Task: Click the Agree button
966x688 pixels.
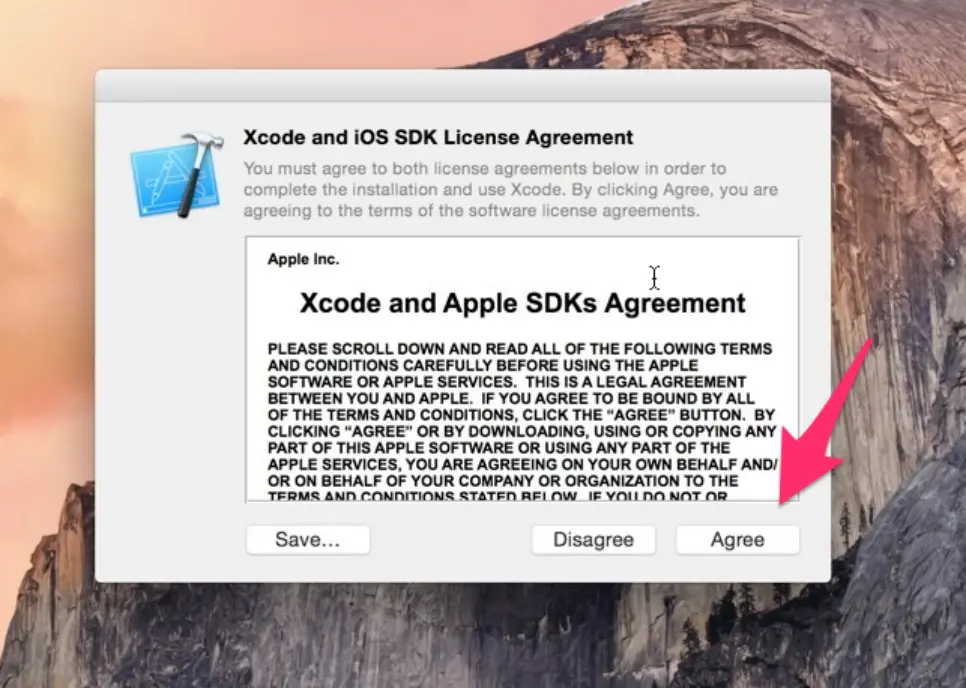Action: (x=737, y=540)
